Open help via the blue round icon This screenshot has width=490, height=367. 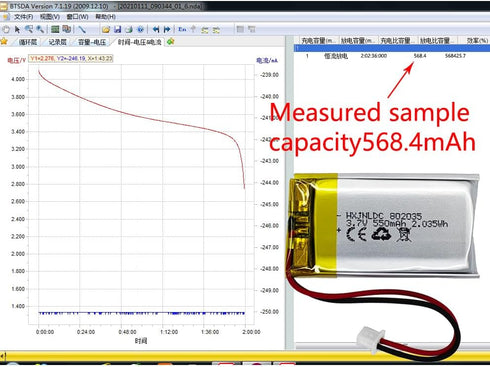point(140,30)
